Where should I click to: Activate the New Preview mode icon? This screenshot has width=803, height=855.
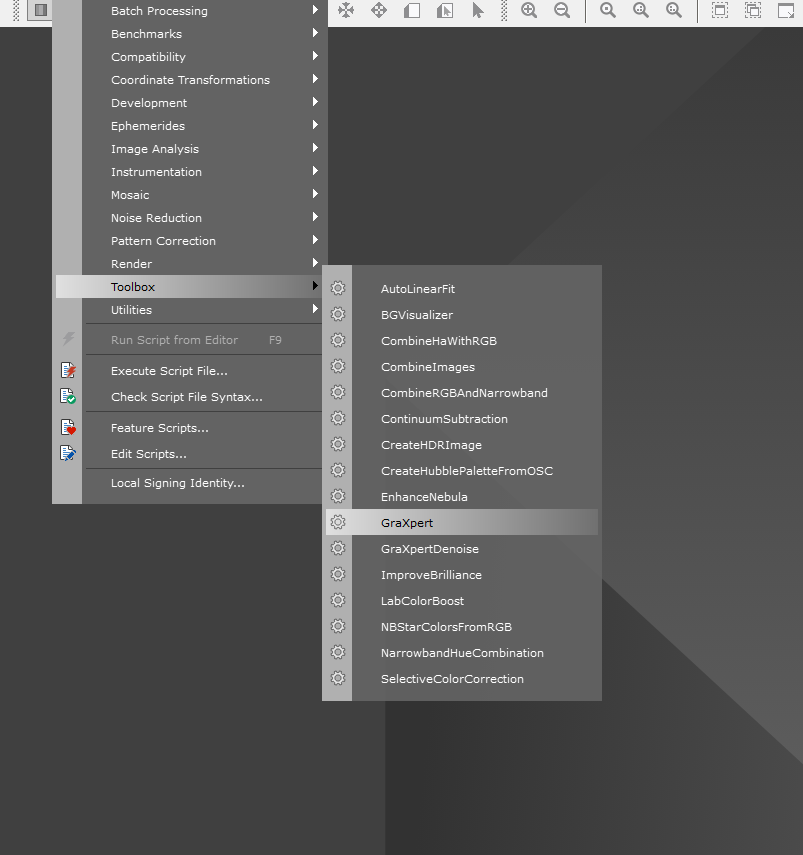[412, 10]
